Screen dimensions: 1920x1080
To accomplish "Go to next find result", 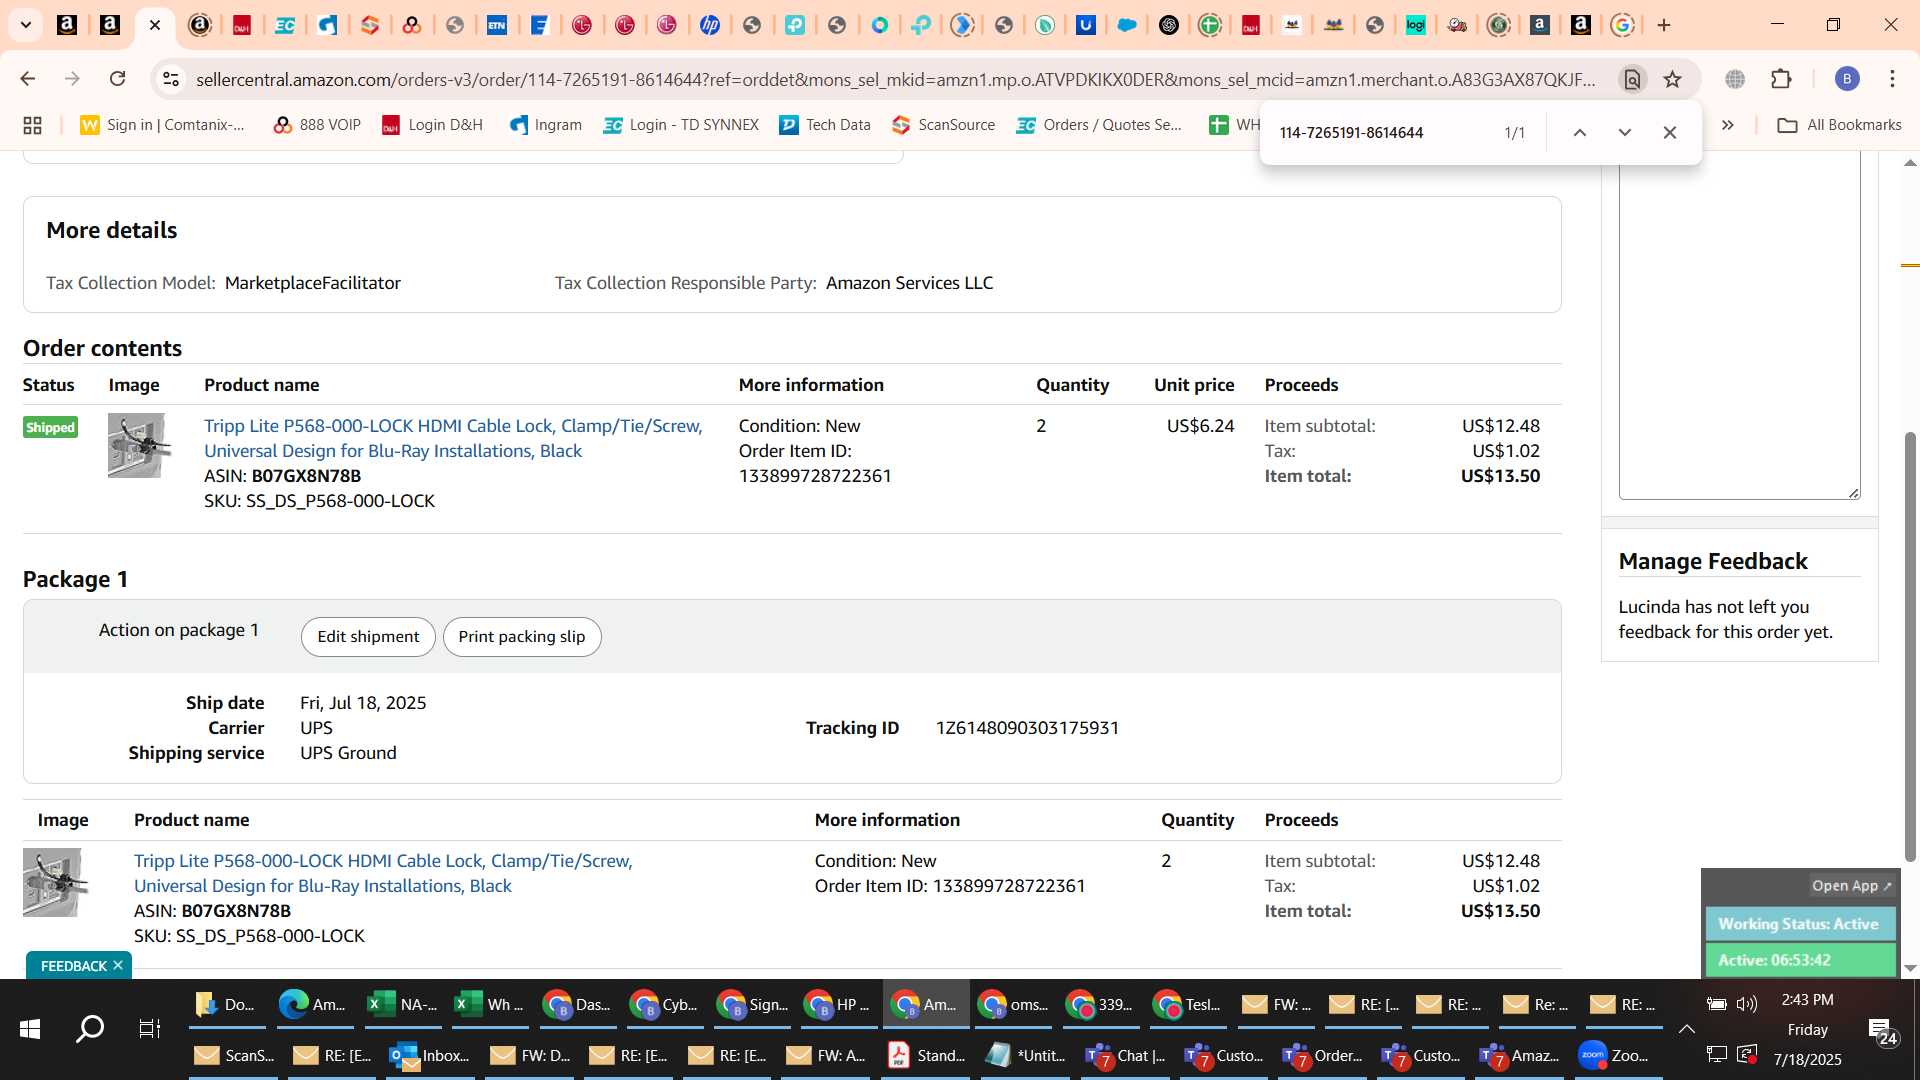I will 1625,133.
